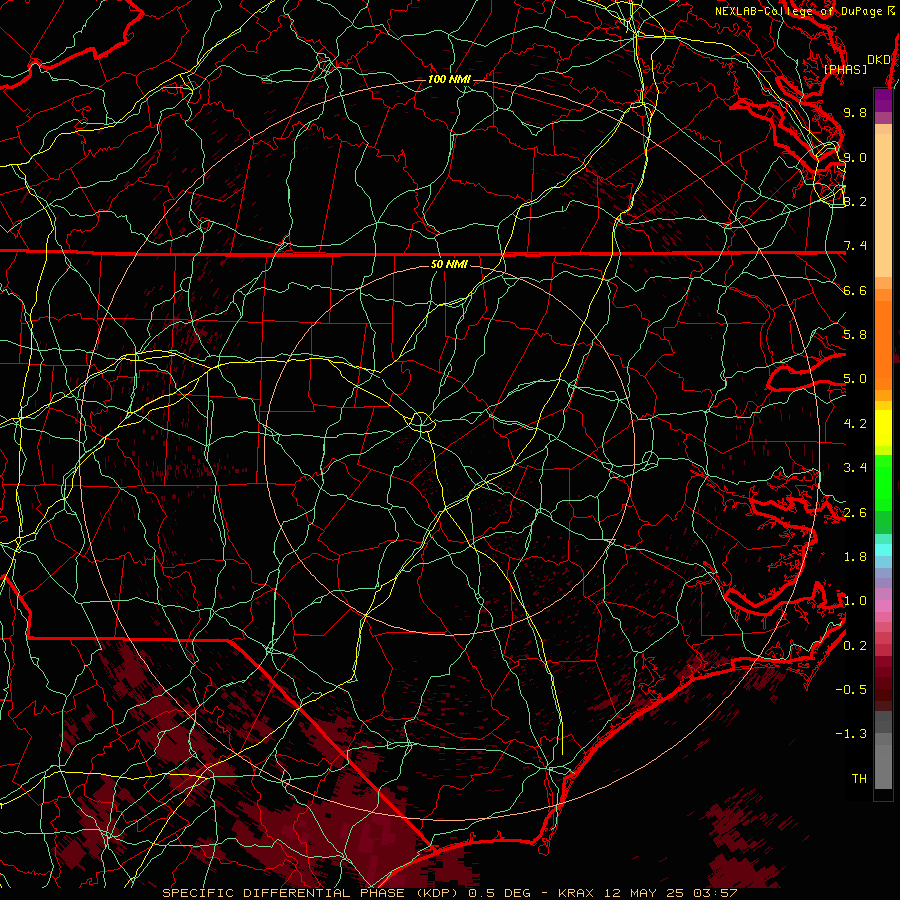Click the [PHAS] units label
Screen dimensions: 900x900
(x=845, y=69)
